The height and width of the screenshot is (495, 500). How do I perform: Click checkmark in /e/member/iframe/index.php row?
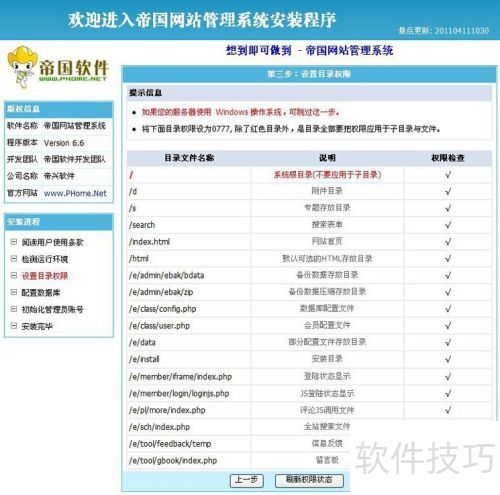tap(448, 377)
